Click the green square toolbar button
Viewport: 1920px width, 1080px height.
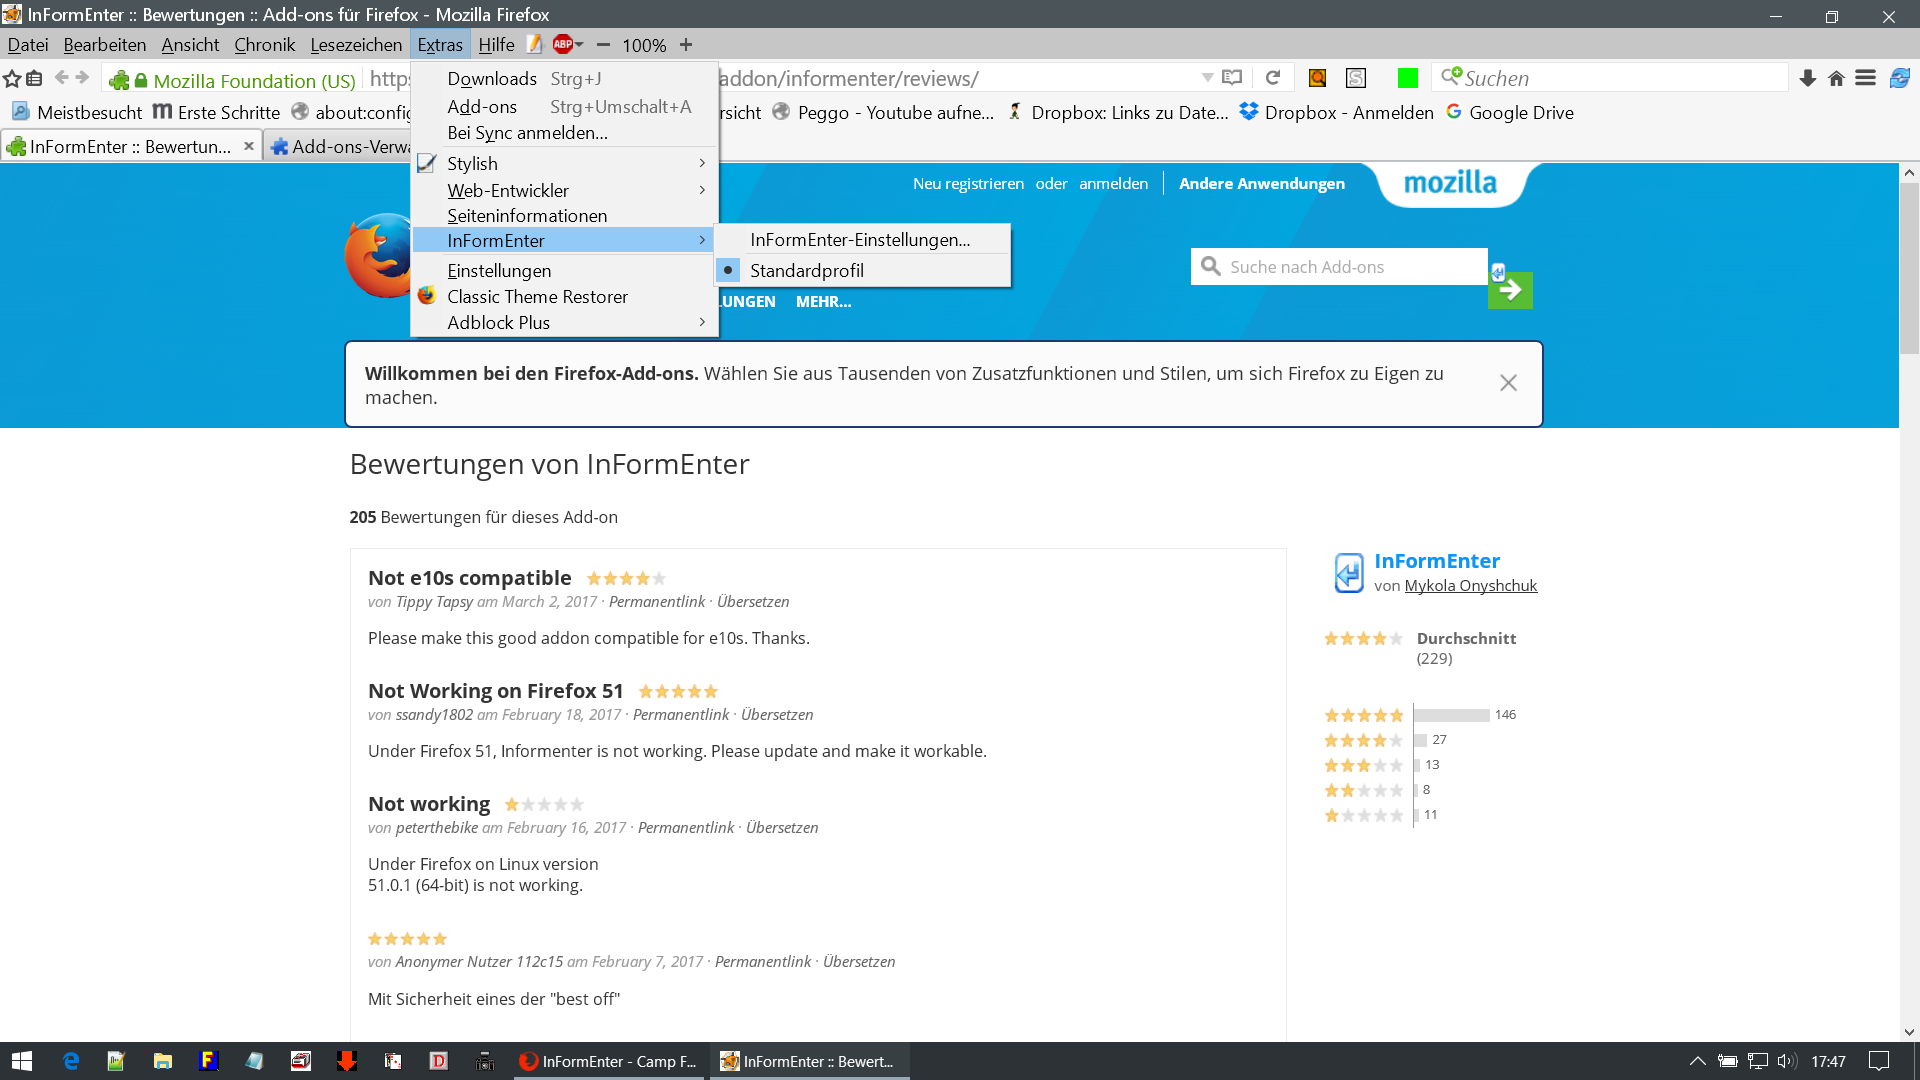(x=1407, y=78)
